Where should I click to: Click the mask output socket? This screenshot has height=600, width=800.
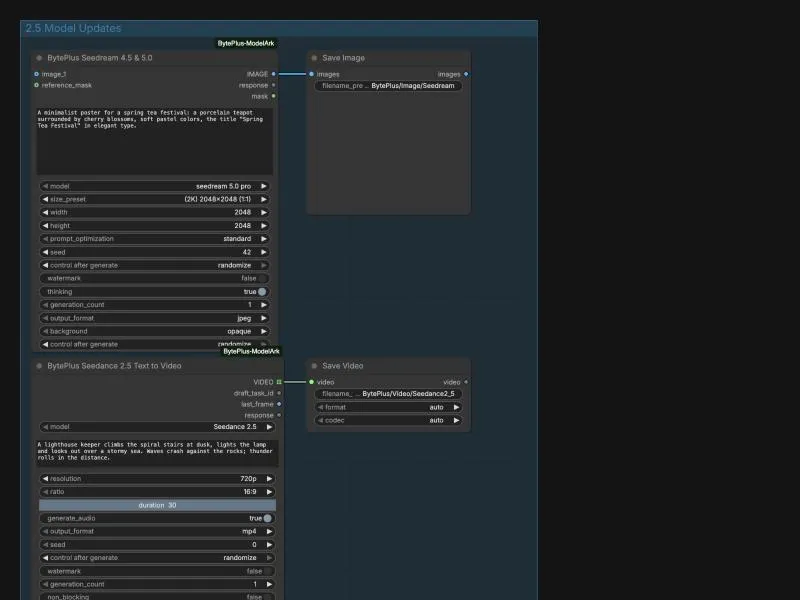pos(273,96)
